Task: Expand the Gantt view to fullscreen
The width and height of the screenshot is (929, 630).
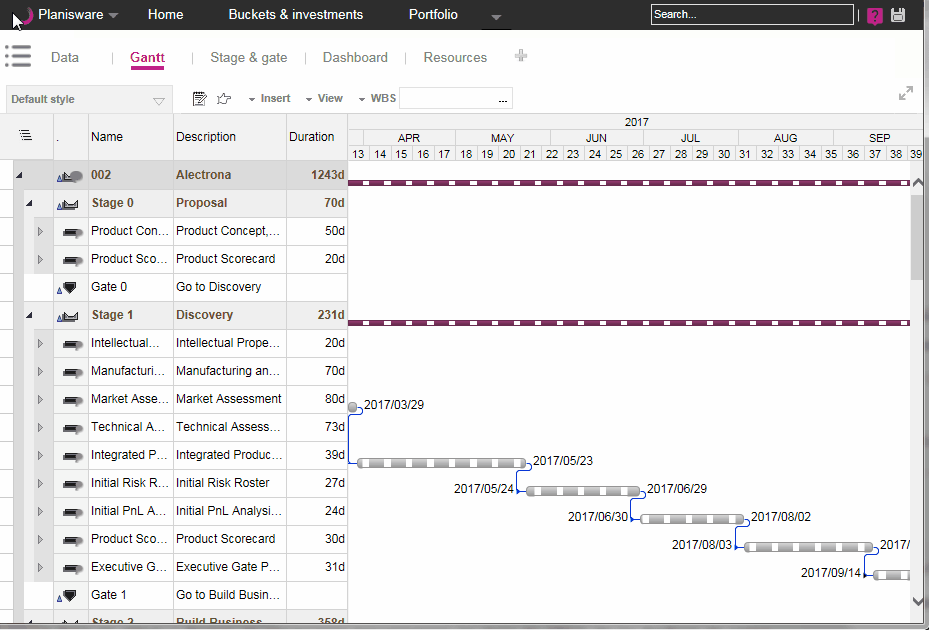Action: point(906,93)
